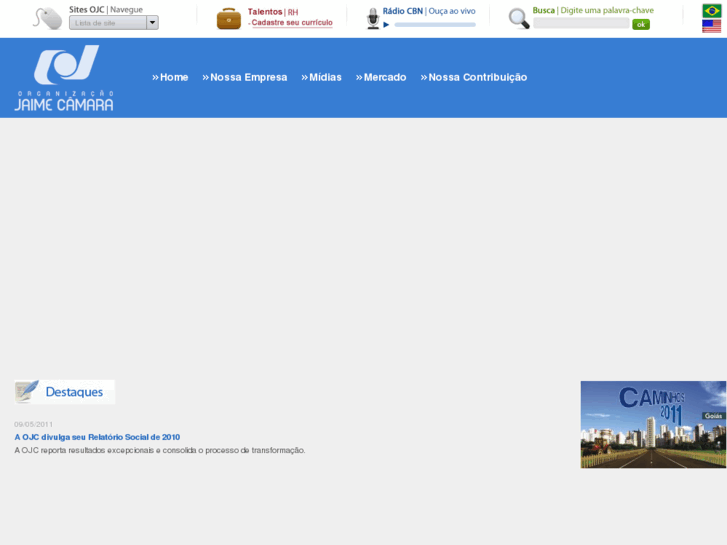Click the green ok search button
This screenshot has height=545, width=727.
641,24
